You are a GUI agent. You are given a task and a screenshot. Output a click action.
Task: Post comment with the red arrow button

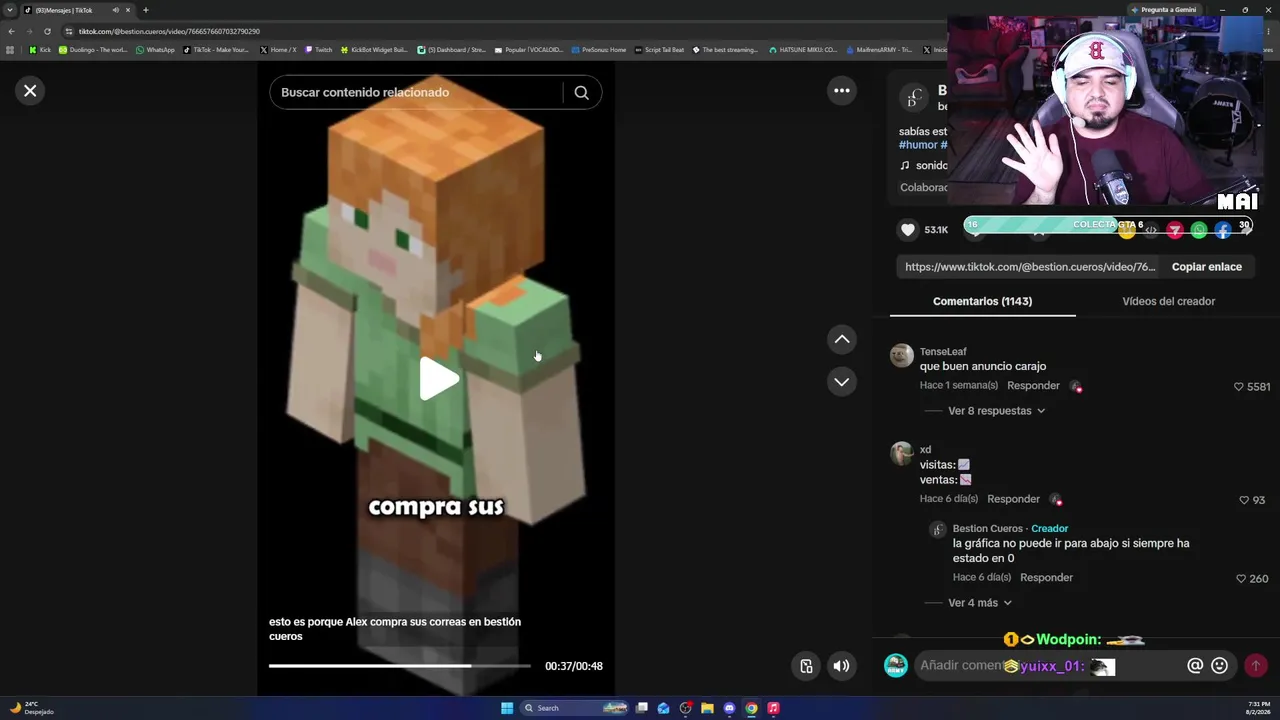[x=1255, y=666]
